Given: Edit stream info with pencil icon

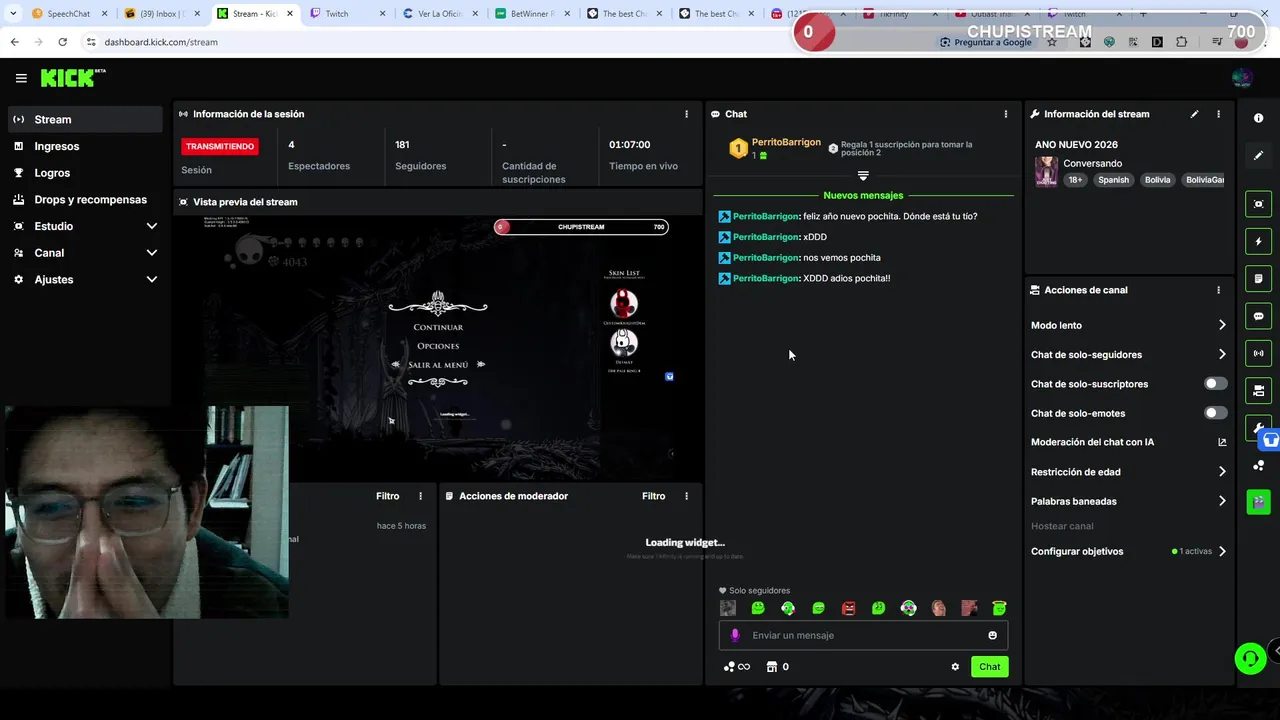Looking at the screenshot, I should coord(1194,114).
